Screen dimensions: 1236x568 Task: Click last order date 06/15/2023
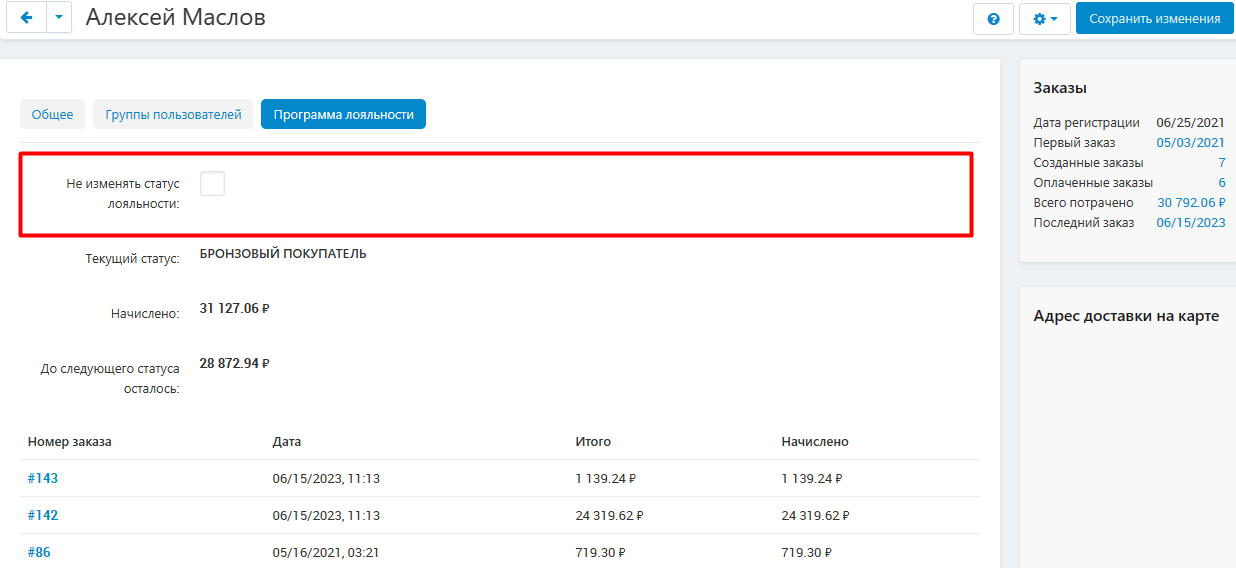(1191, 222)
